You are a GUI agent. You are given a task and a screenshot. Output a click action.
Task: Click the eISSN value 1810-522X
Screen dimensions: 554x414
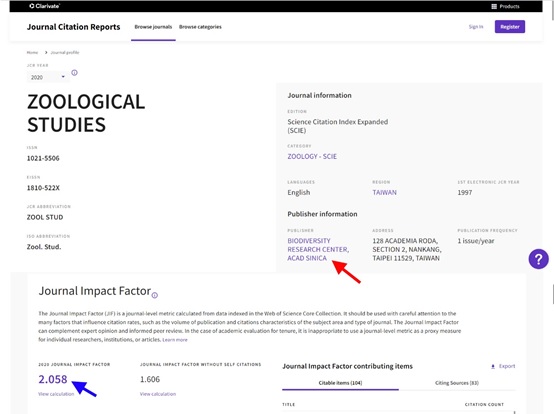click(43, 188)
